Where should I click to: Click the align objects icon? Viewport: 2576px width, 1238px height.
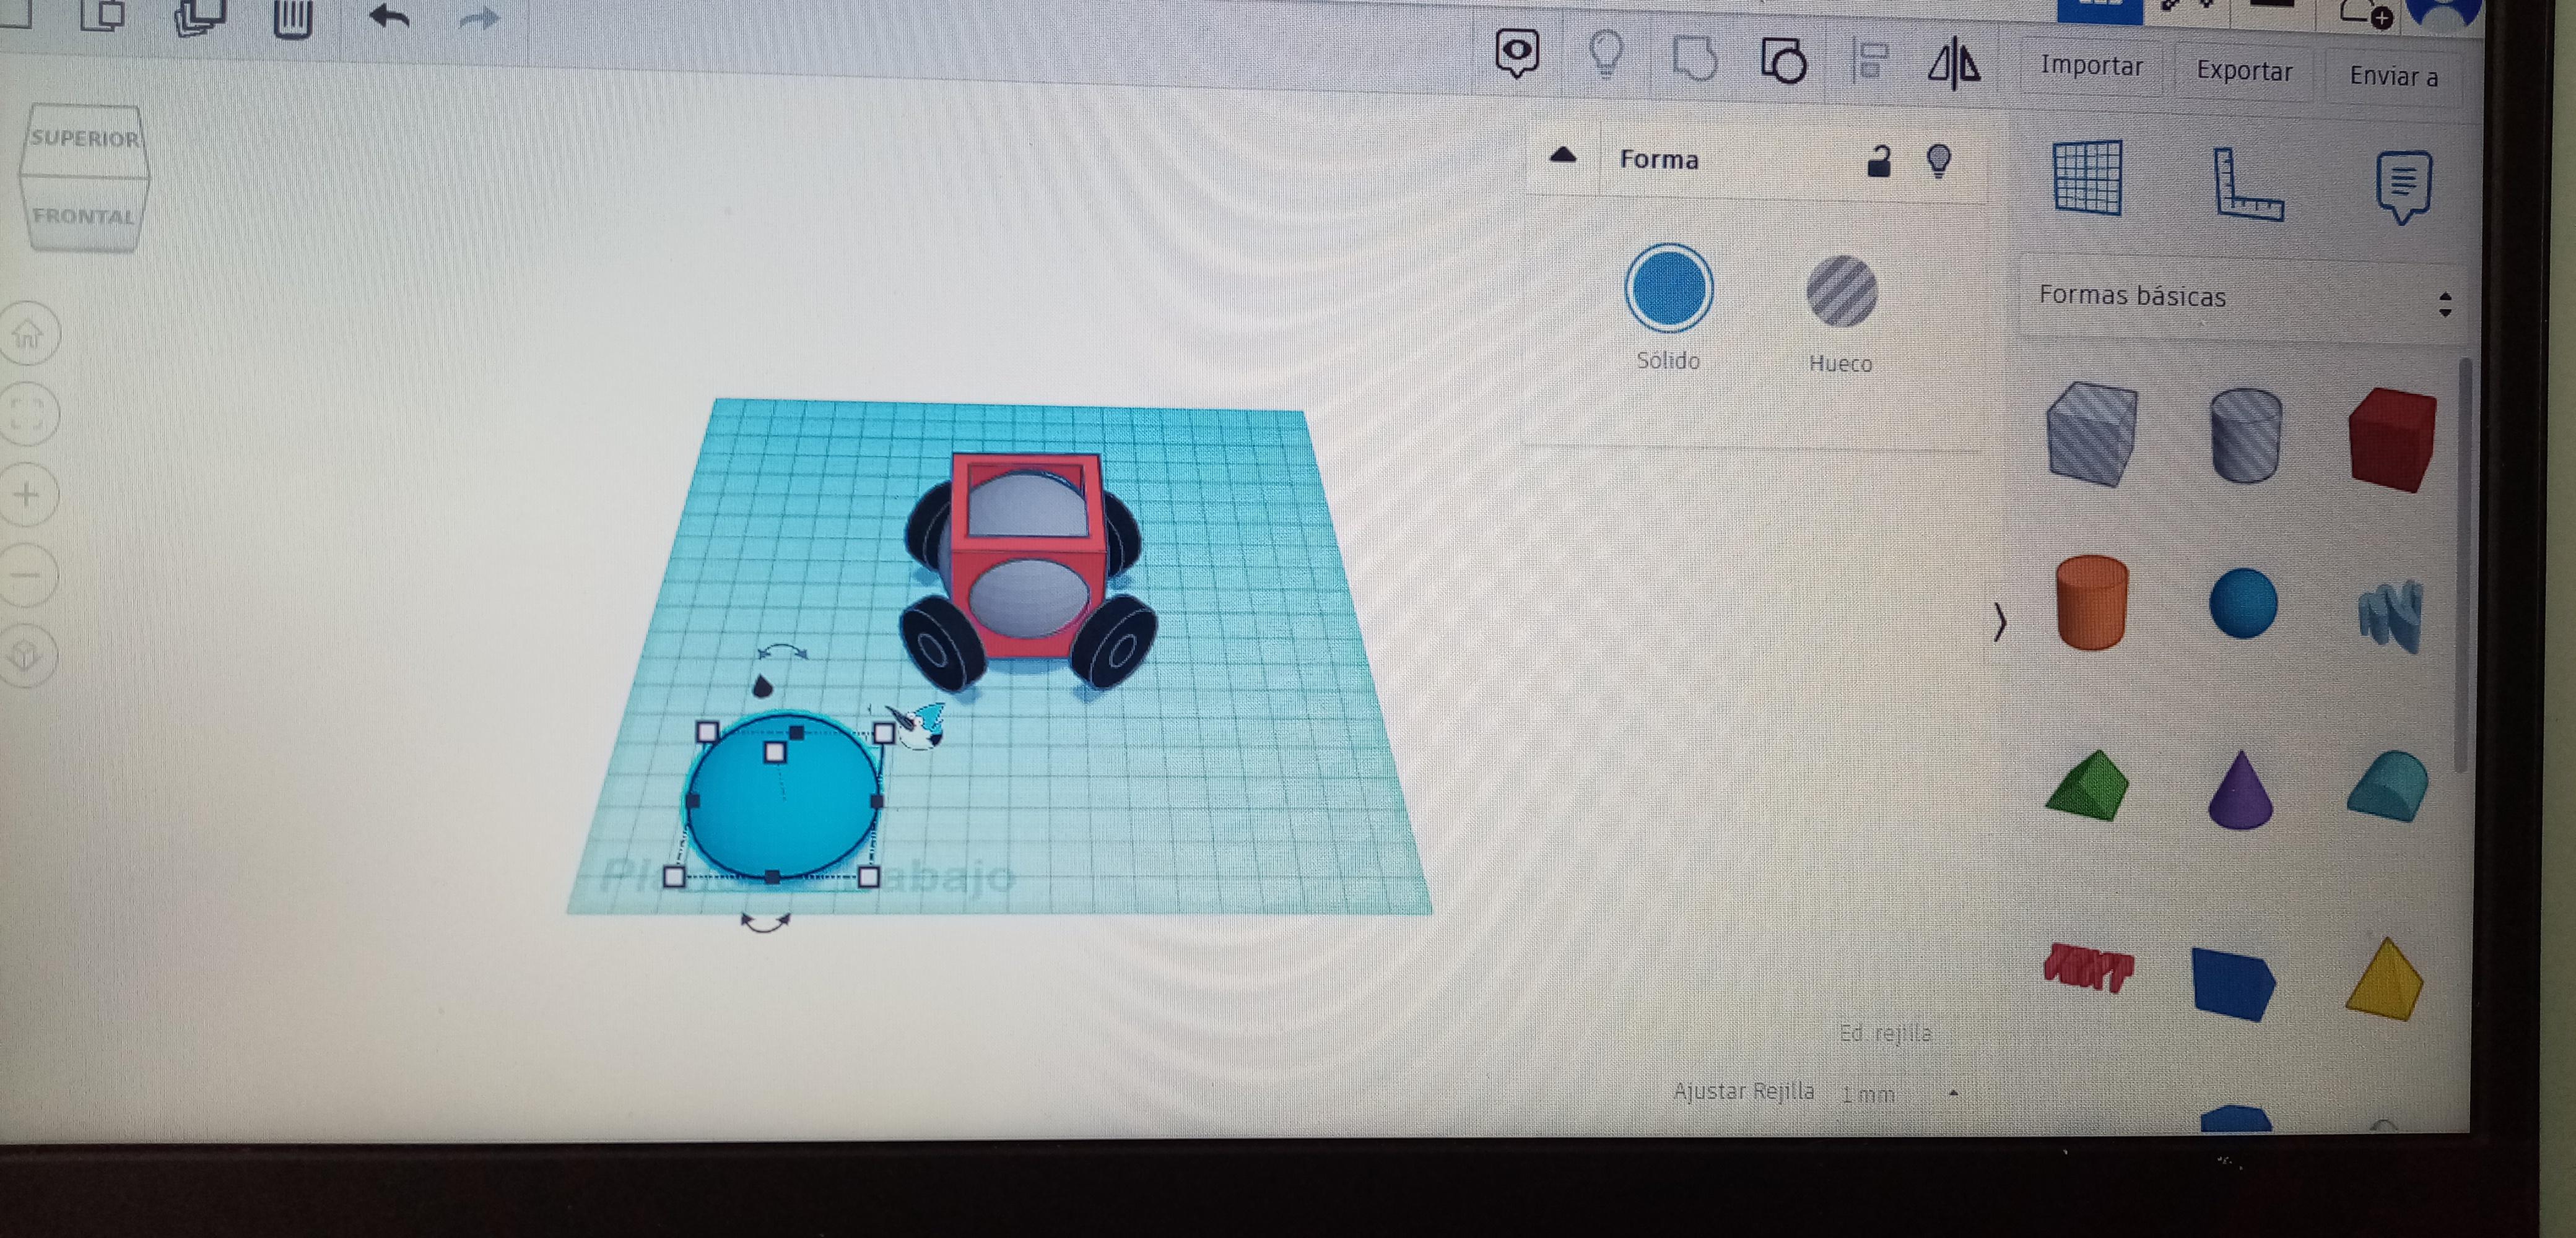[1868, 61]
